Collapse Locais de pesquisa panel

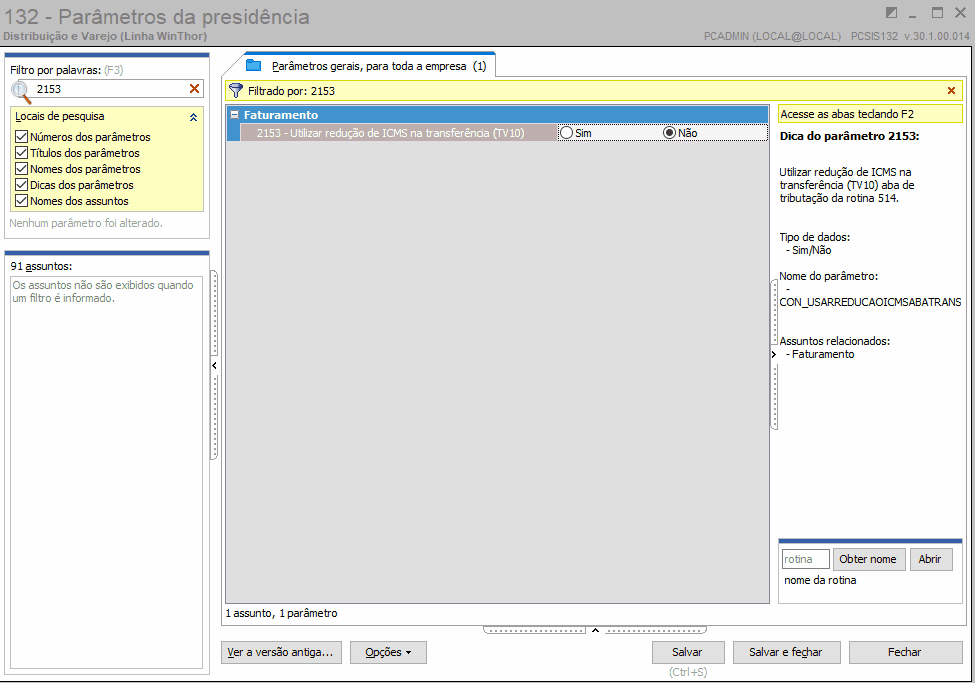193,117
